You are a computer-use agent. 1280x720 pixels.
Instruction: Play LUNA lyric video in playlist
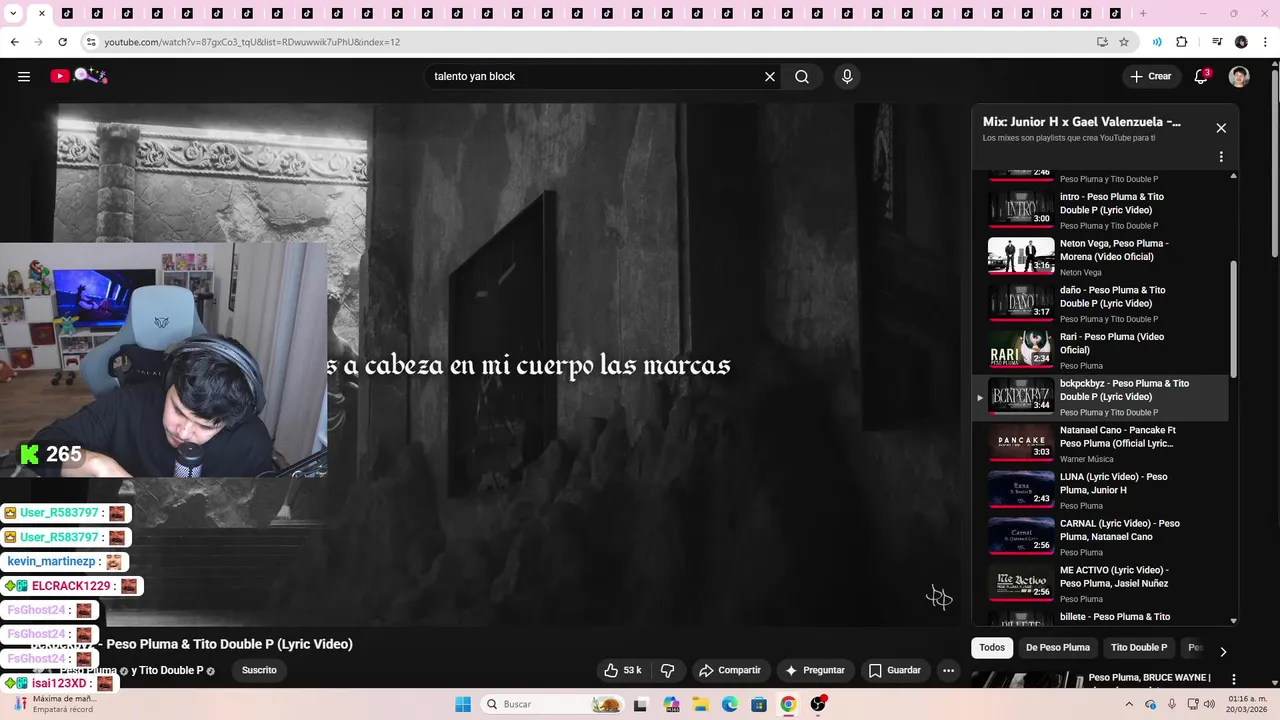[x=1100, y=490]
